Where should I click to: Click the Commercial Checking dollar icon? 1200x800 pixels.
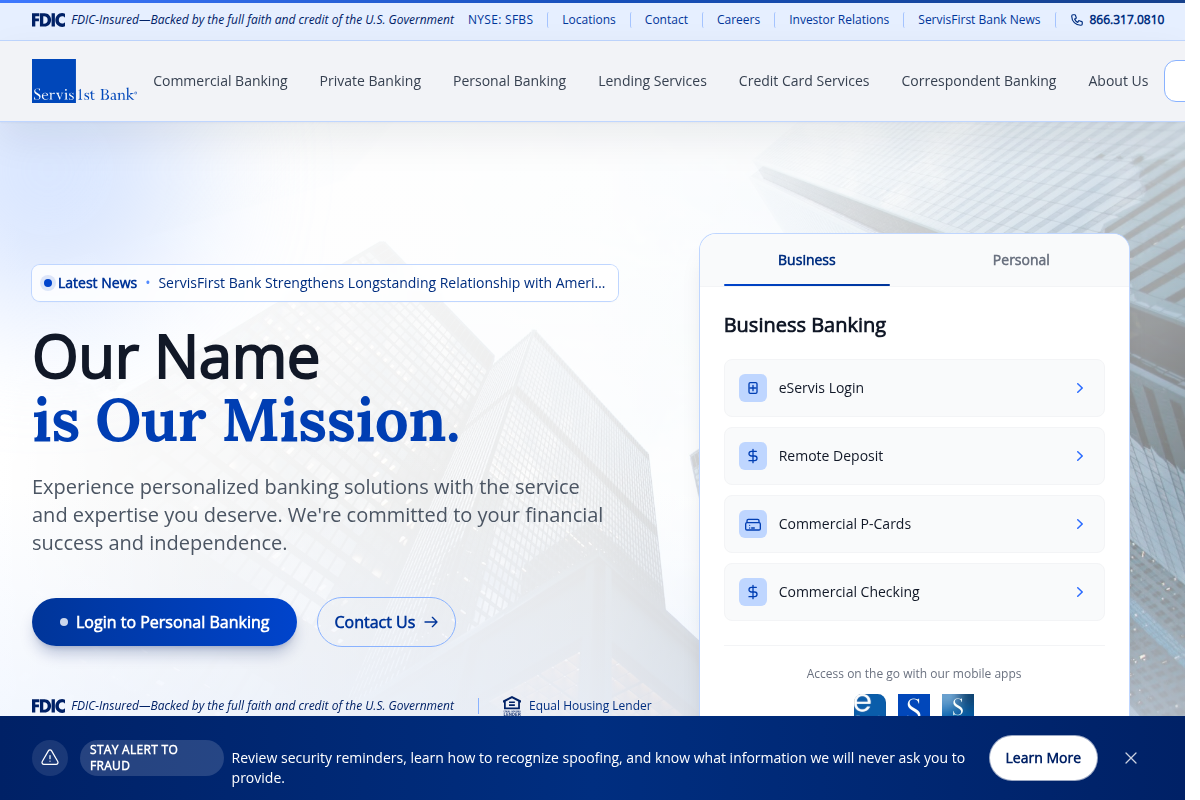[753, 592]
